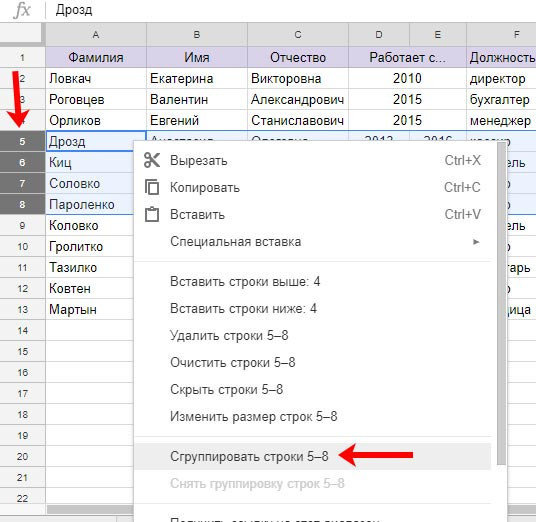Select column D header
Image resolution: width=536 pixels, height=522 pixels.
click(x=379, y=35)
